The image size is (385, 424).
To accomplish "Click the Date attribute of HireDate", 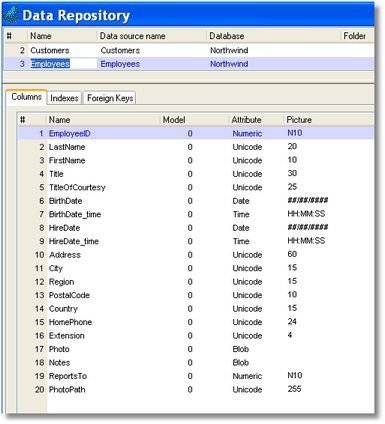I will pos(241,228).
